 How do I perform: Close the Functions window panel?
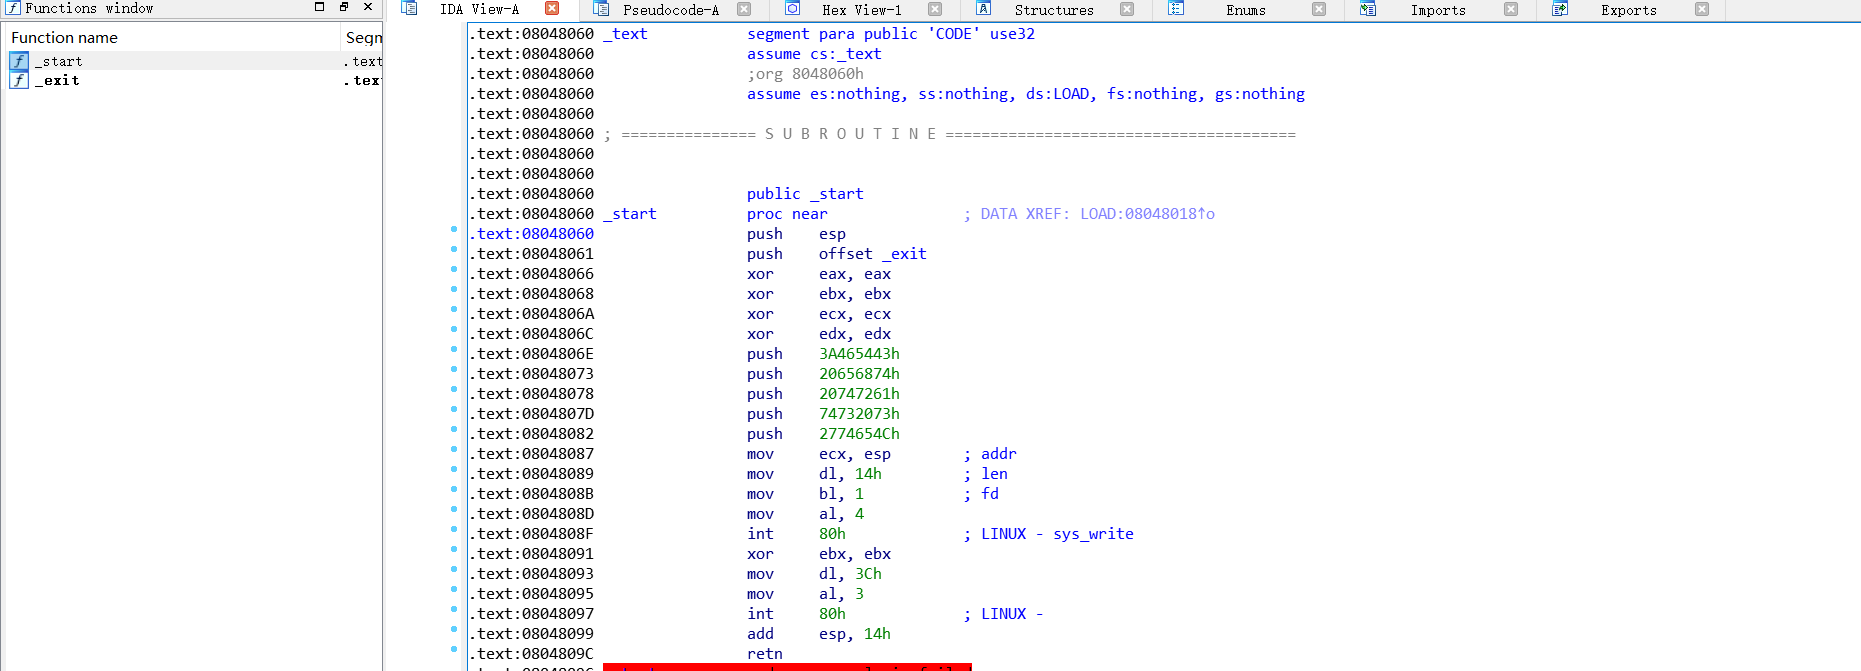tap(368, 7)
